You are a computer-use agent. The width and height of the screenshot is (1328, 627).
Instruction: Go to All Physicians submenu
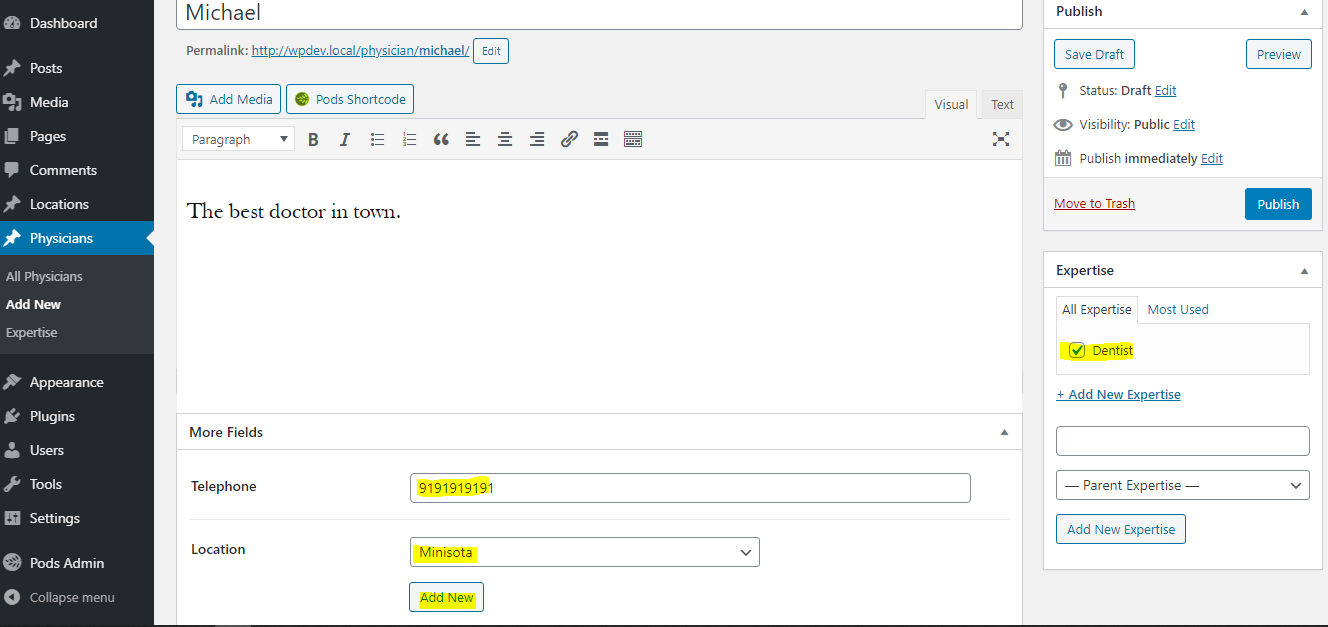click(x=44, y=276)
